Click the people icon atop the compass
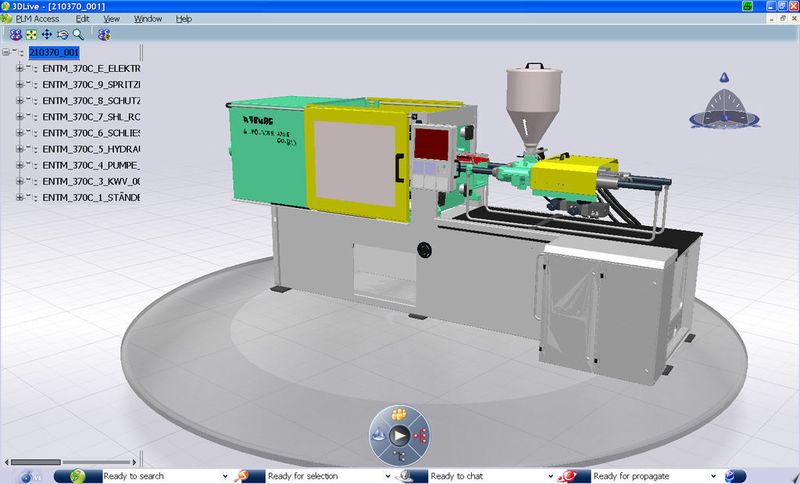 398,414
